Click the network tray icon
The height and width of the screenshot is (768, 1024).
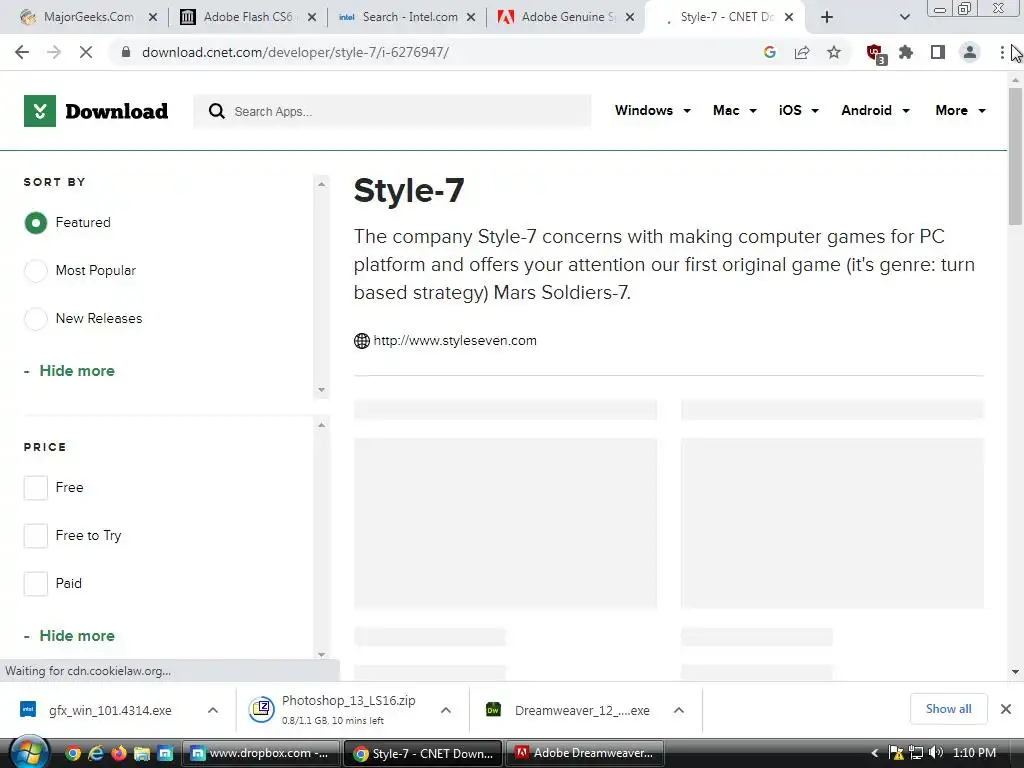tap(916, 753)
